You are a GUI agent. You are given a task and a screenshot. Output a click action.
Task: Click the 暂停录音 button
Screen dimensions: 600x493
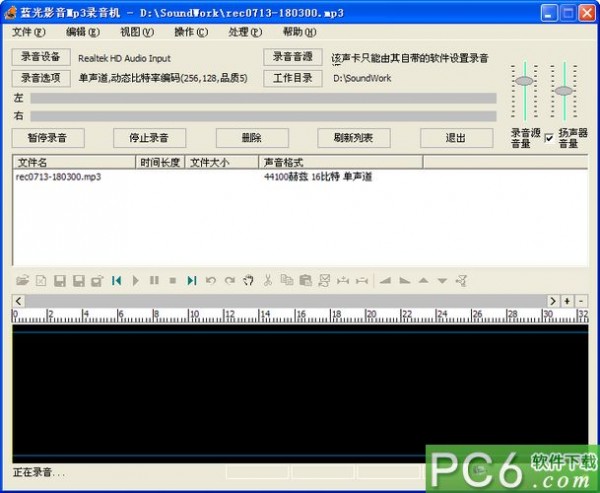(48, 138)
